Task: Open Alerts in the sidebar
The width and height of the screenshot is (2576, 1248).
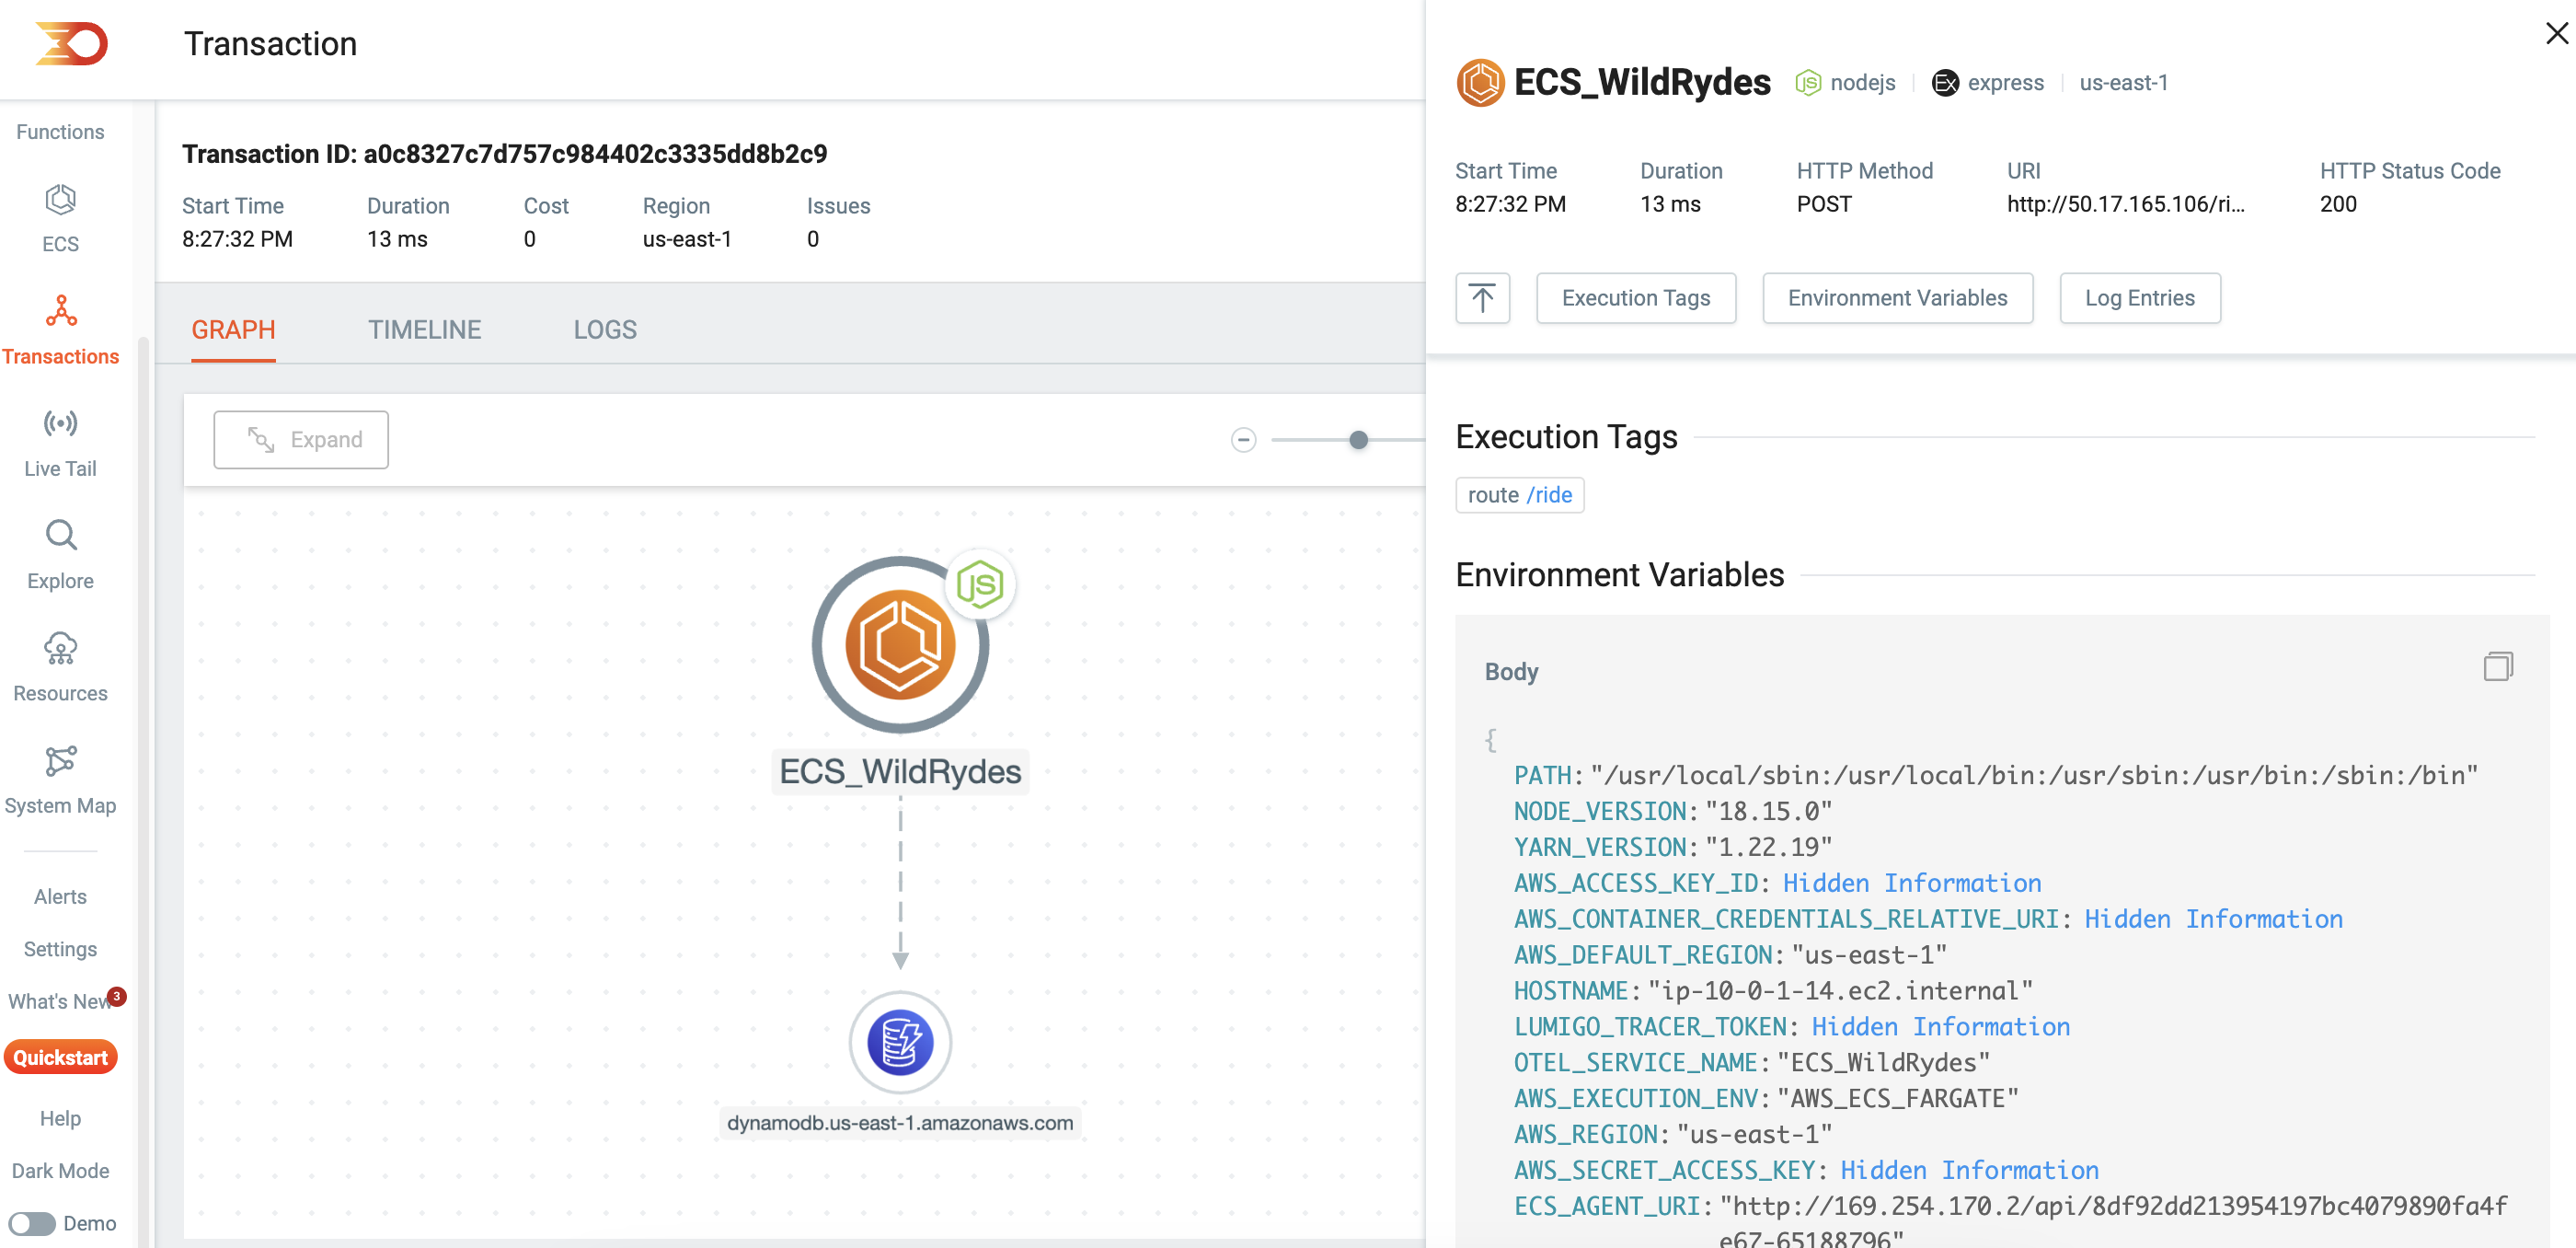Action: tap(60, 897)
